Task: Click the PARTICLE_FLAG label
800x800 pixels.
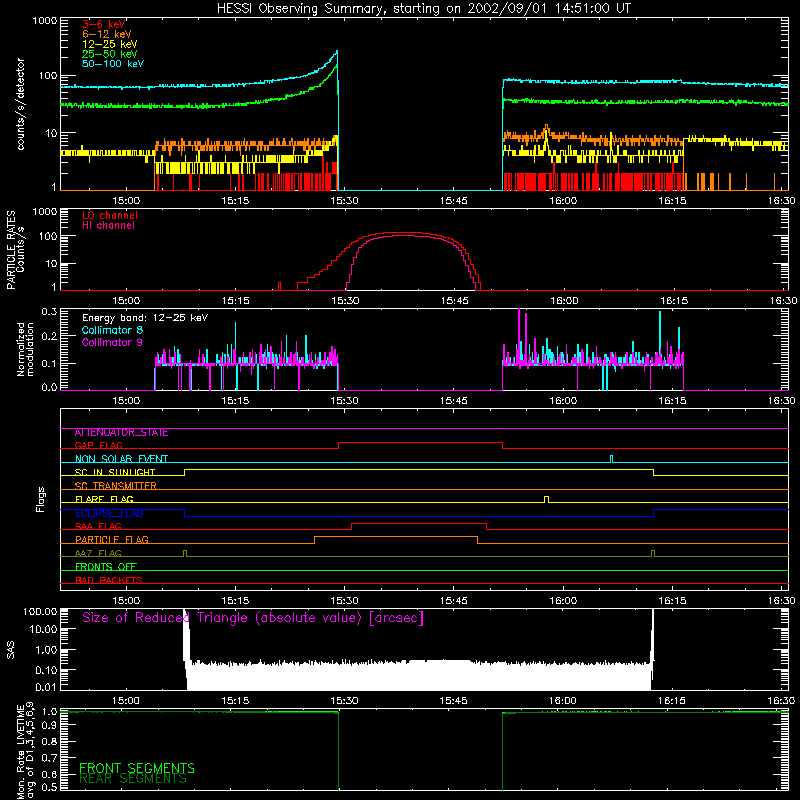Action: tap(111, 540)
